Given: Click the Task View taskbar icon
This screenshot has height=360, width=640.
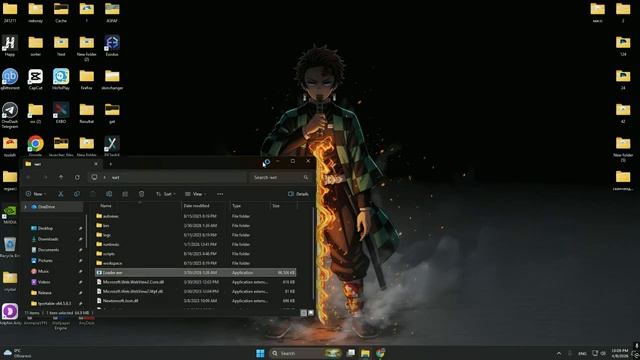Looking at the screenshot, I should 351,353.
